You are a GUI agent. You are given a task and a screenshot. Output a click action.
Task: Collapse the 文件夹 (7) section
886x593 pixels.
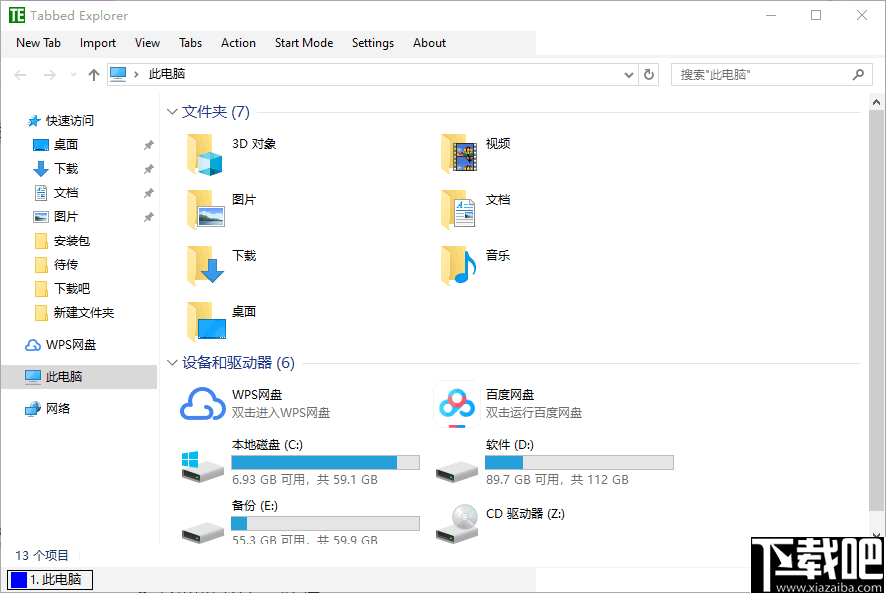tap(172, 111)
